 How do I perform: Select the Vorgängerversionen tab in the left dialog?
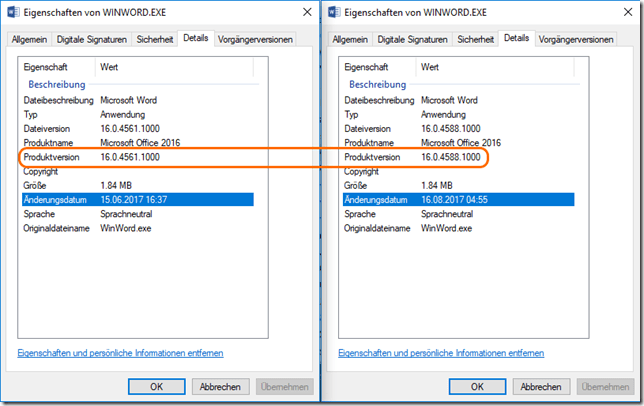[x=254, y=39]
